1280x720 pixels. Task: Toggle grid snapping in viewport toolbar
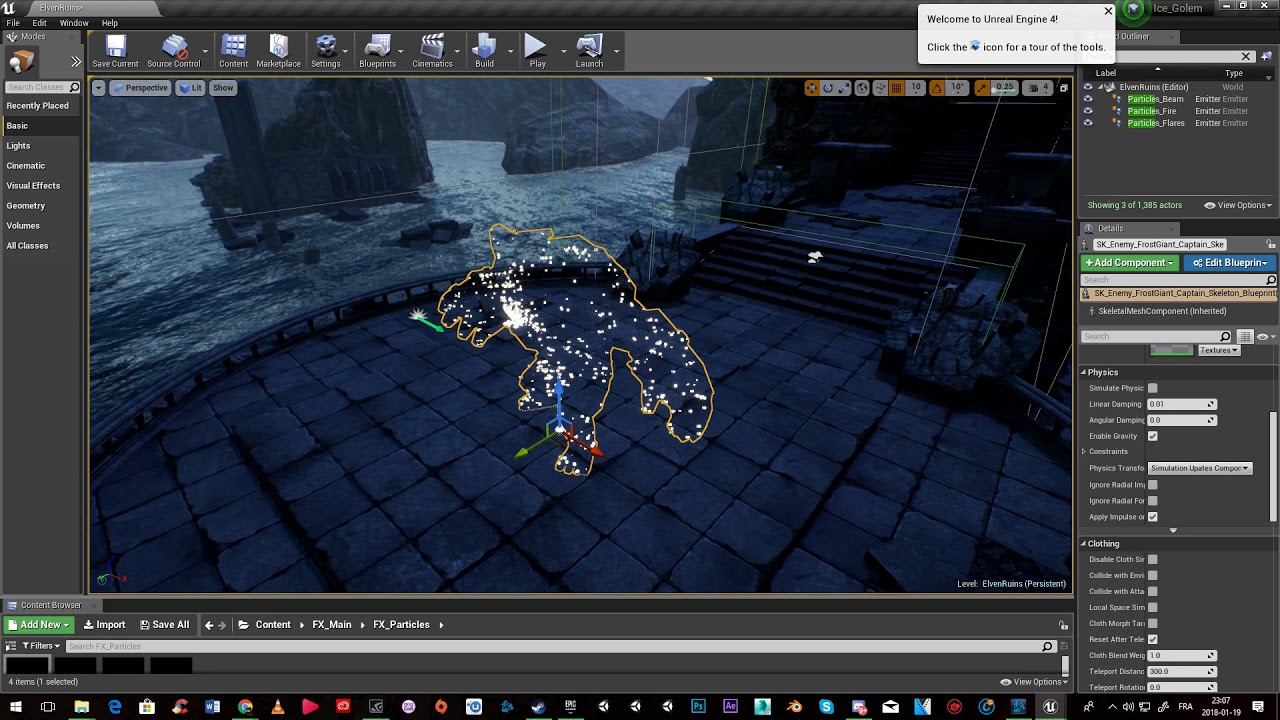pyautogui.click(x=896, y=88)
